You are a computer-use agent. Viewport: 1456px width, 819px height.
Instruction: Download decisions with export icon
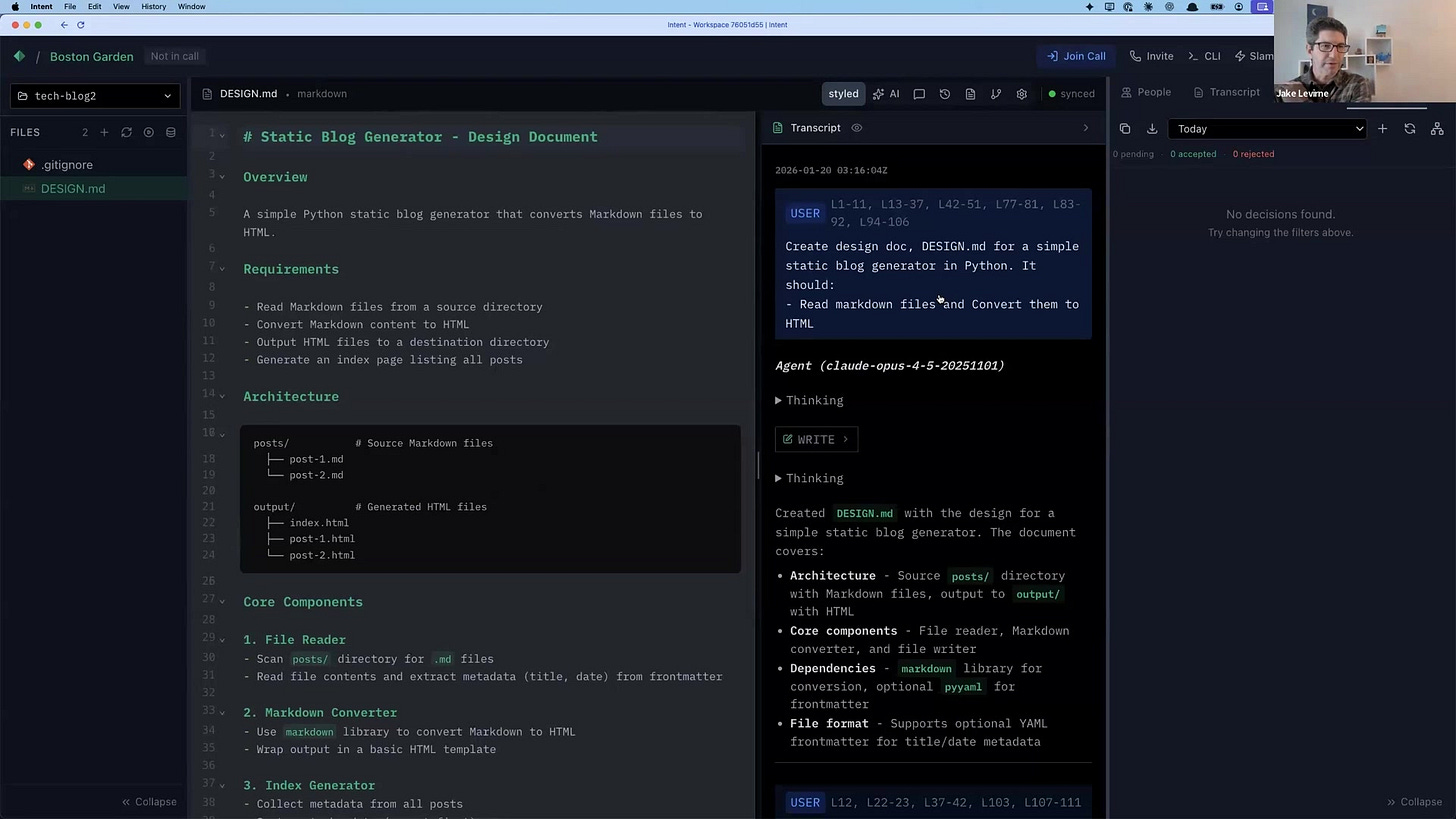[1152, 128]
